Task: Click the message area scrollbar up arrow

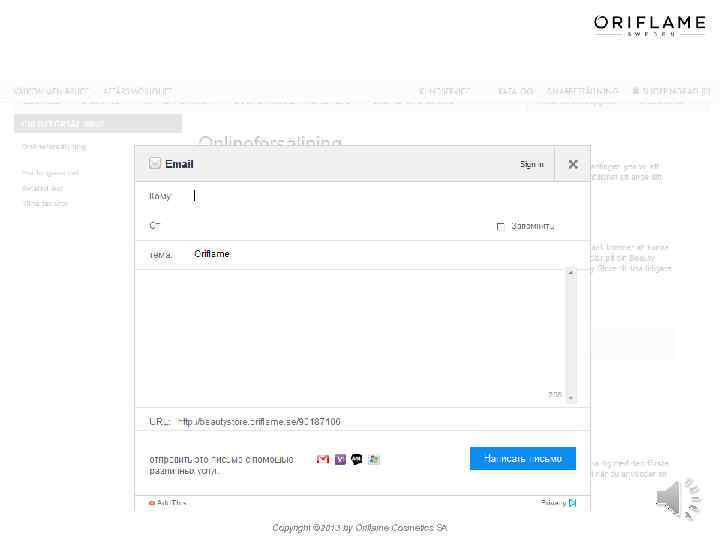Action: (x=571, y=273)
